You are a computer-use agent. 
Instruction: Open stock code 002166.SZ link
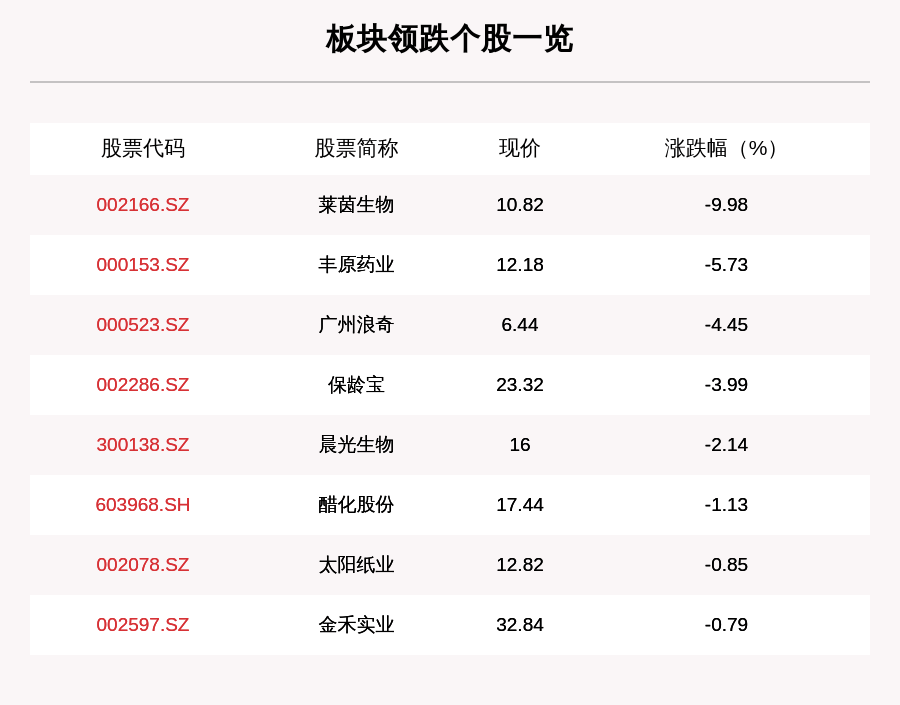(x=143, y=205)
